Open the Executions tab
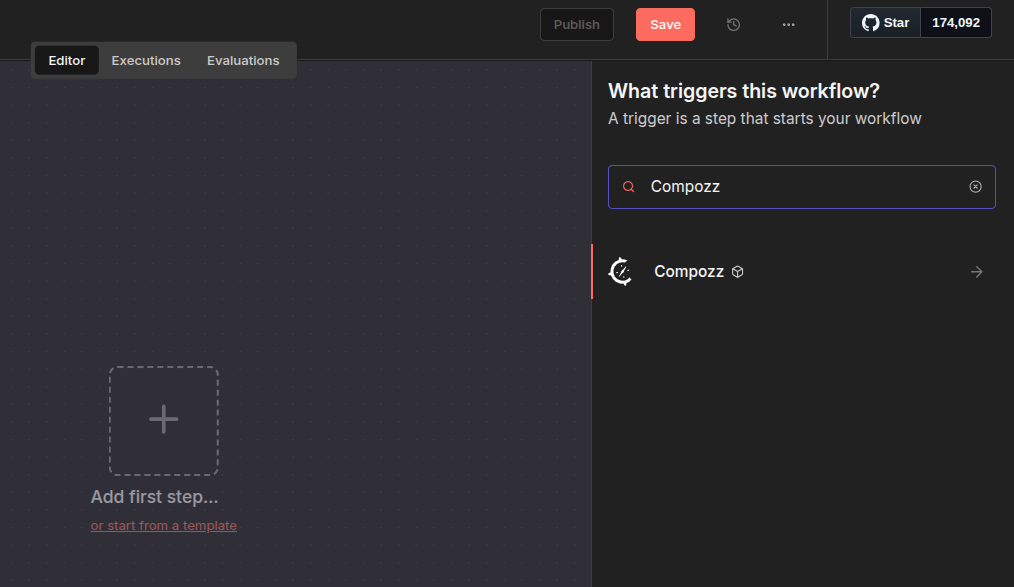 [x=146, y=61]
